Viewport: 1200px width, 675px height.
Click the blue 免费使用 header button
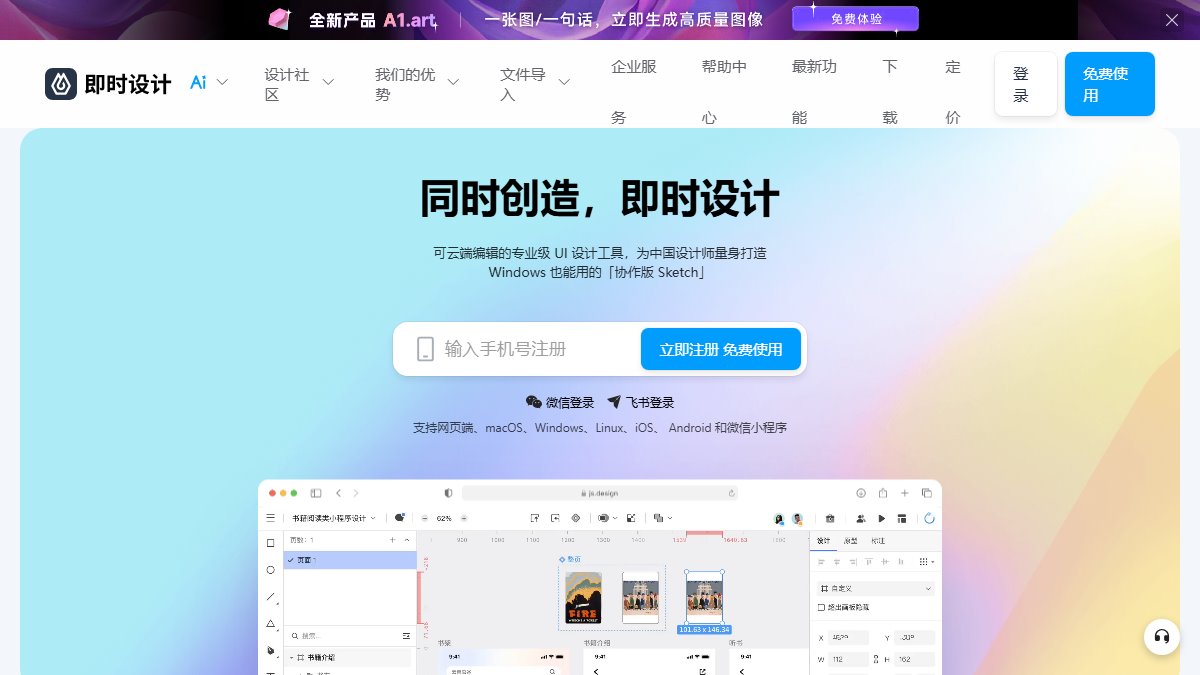(x=1109, y=84)
